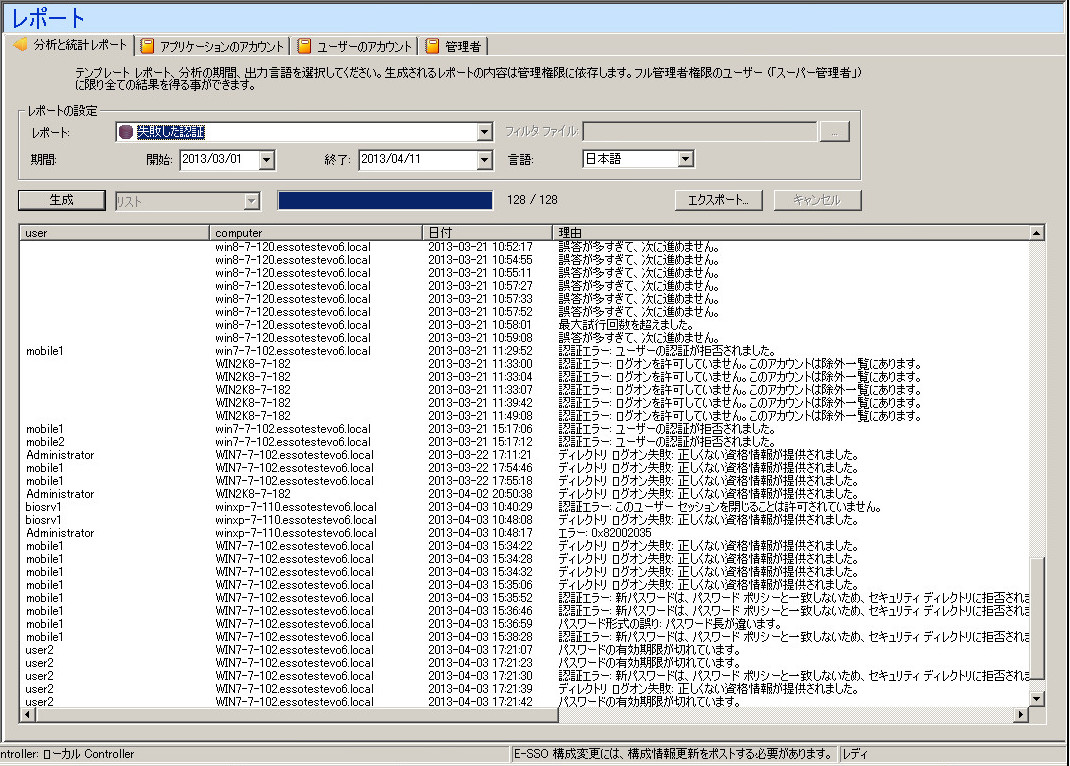Click the report generation progress bar
This screenshot has height=766, width=1070.
click(385, 200)
